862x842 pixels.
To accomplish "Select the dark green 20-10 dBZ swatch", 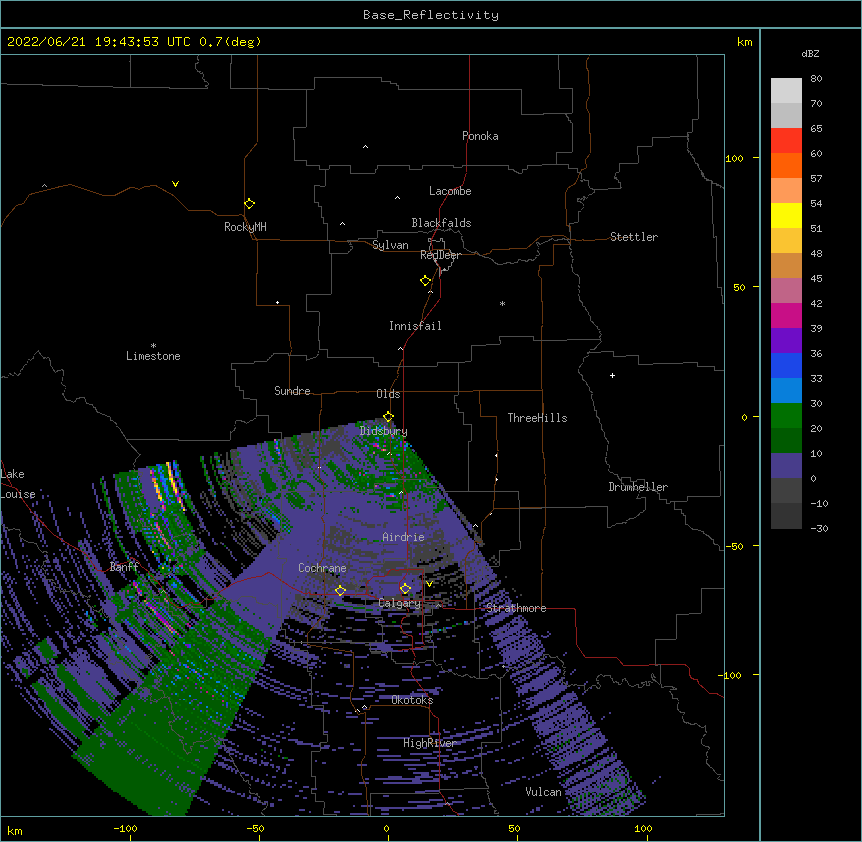I will (x=786, y=441).
